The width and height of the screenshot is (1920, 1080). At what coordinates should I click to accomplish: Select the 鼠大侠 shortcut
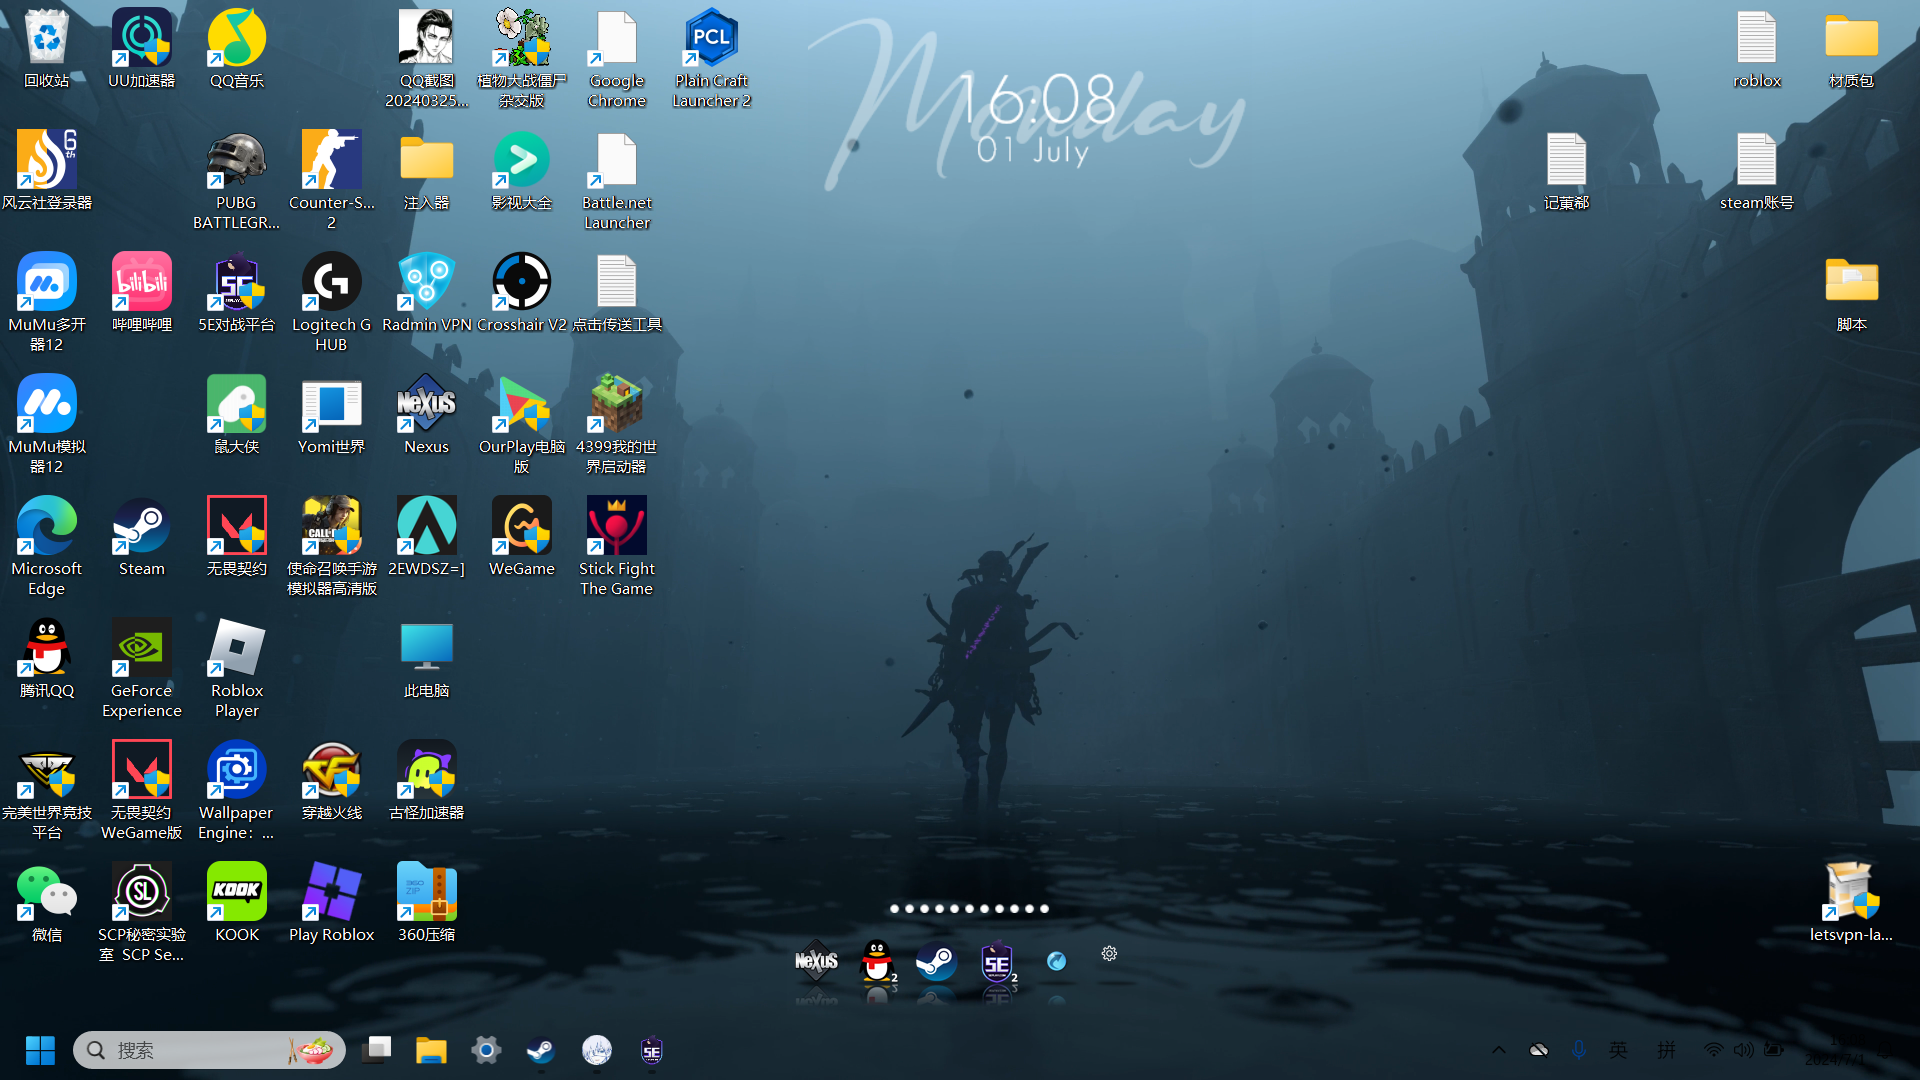tap(237, 415)
